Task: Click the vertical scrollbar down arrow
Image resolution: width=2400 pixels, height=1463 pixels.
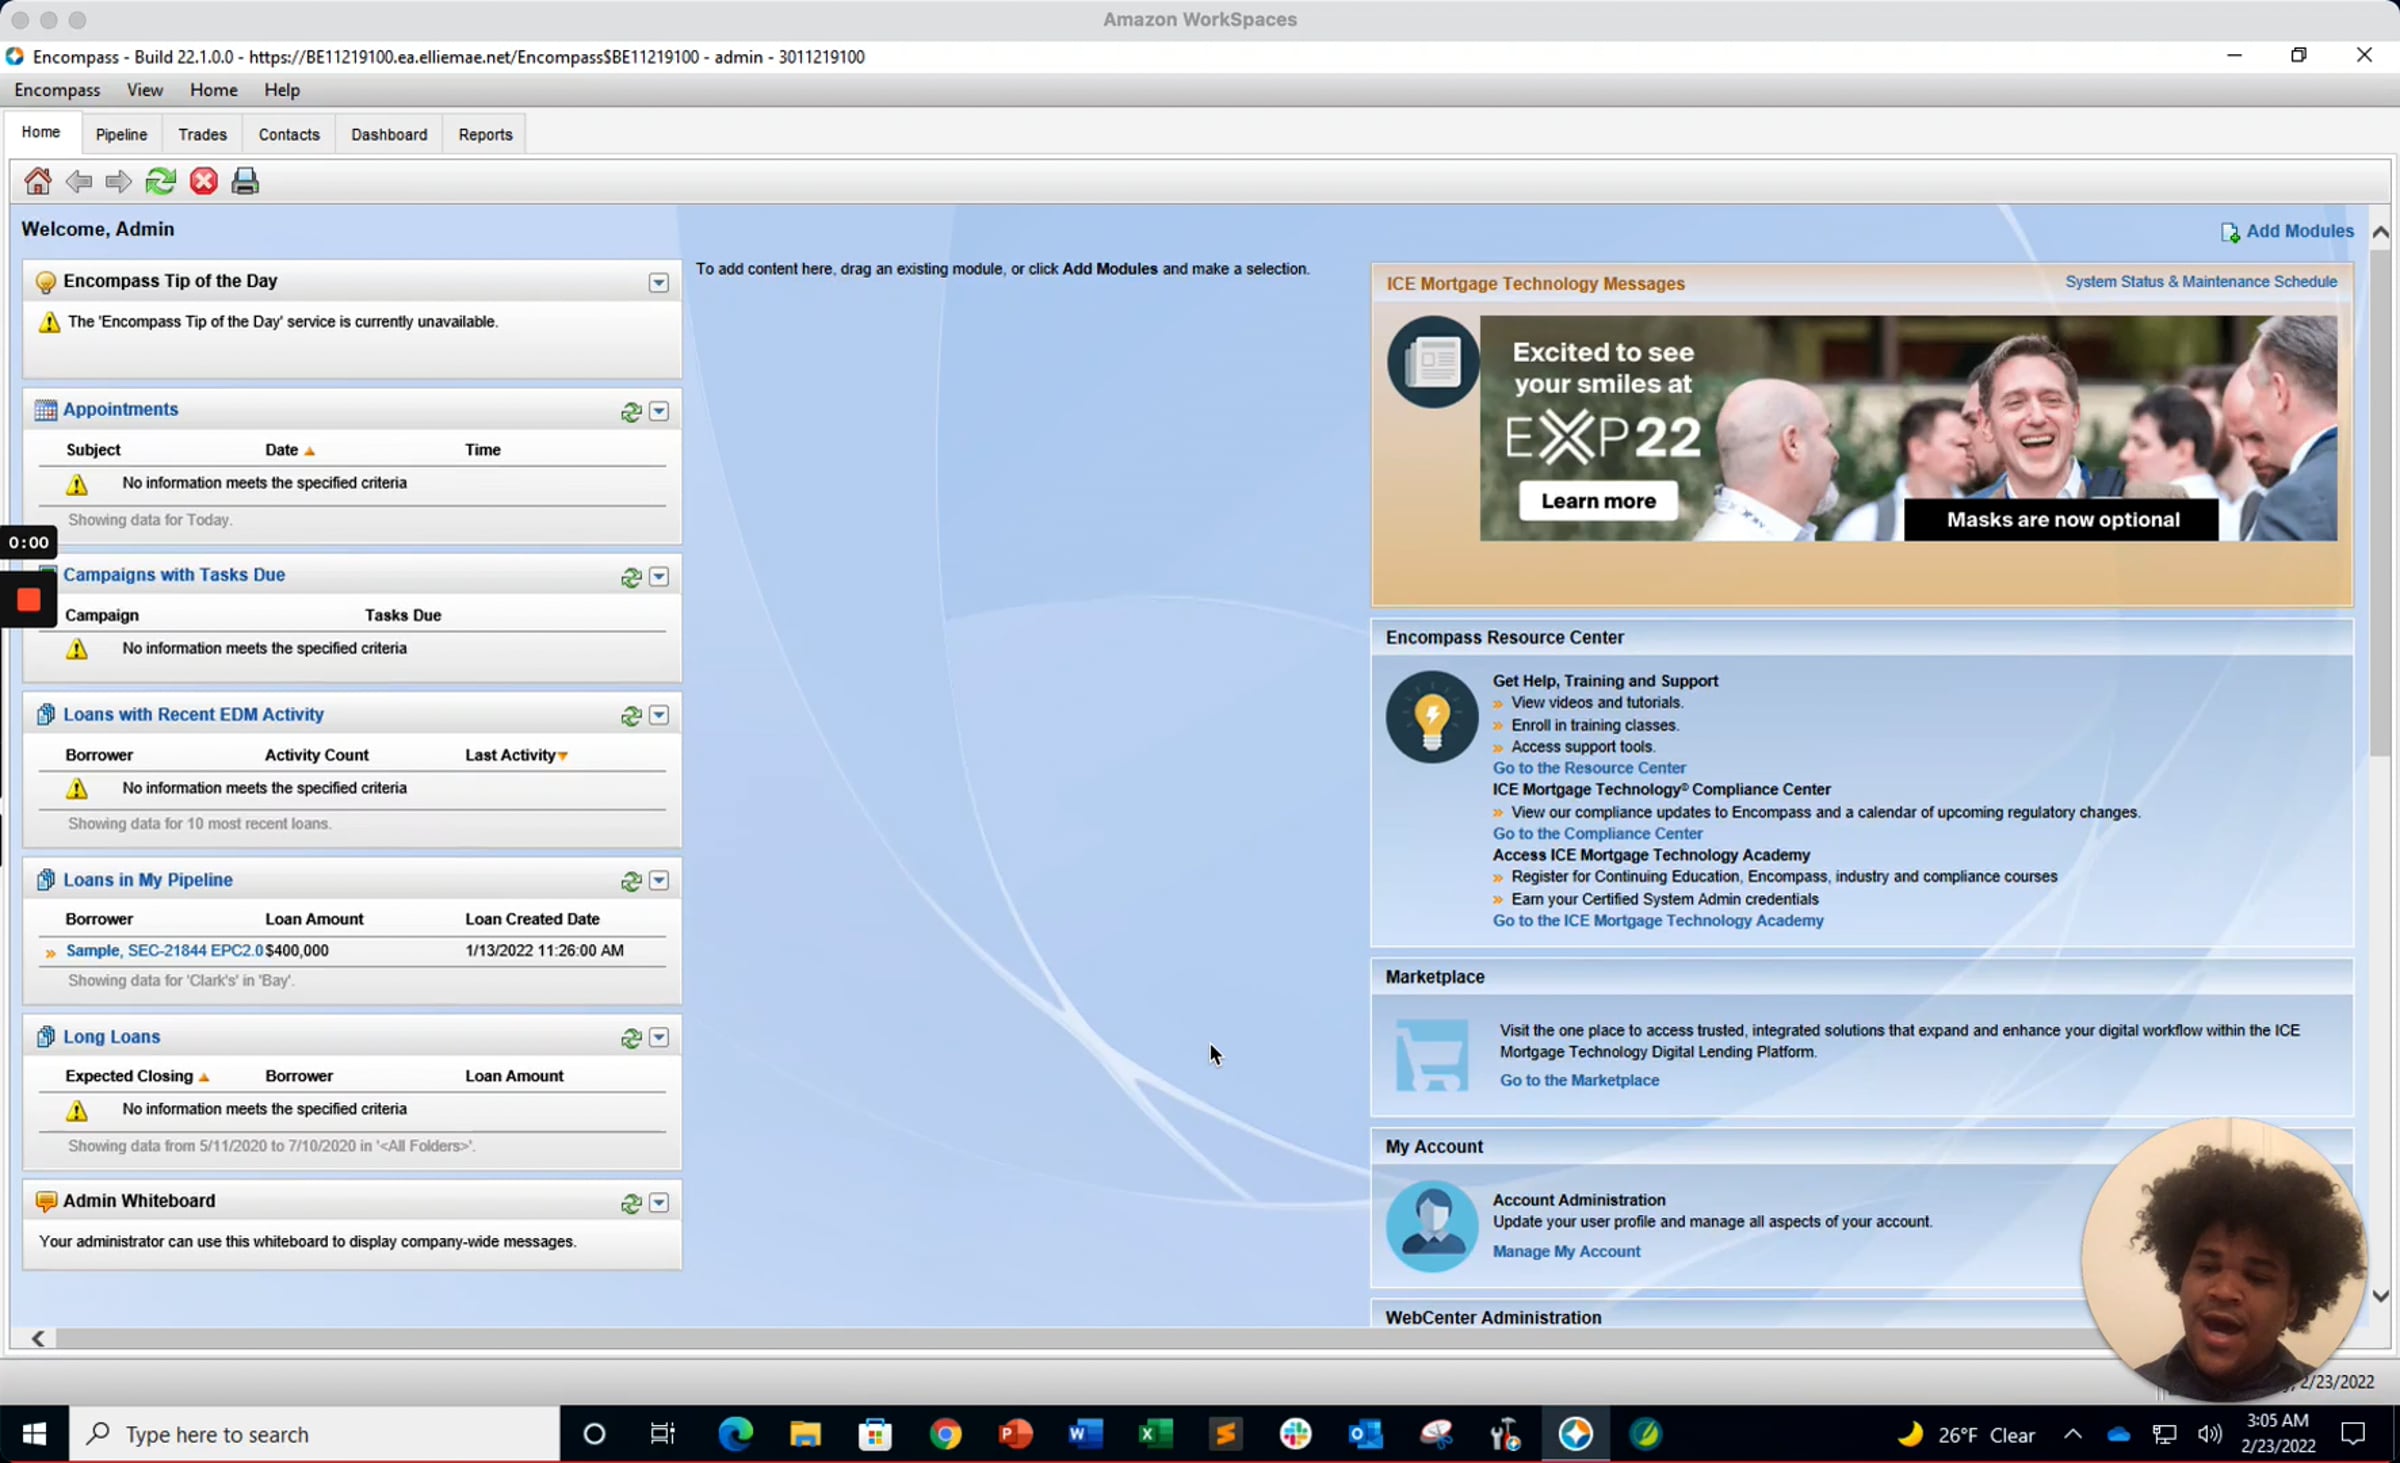Action: [2380, 1296]
